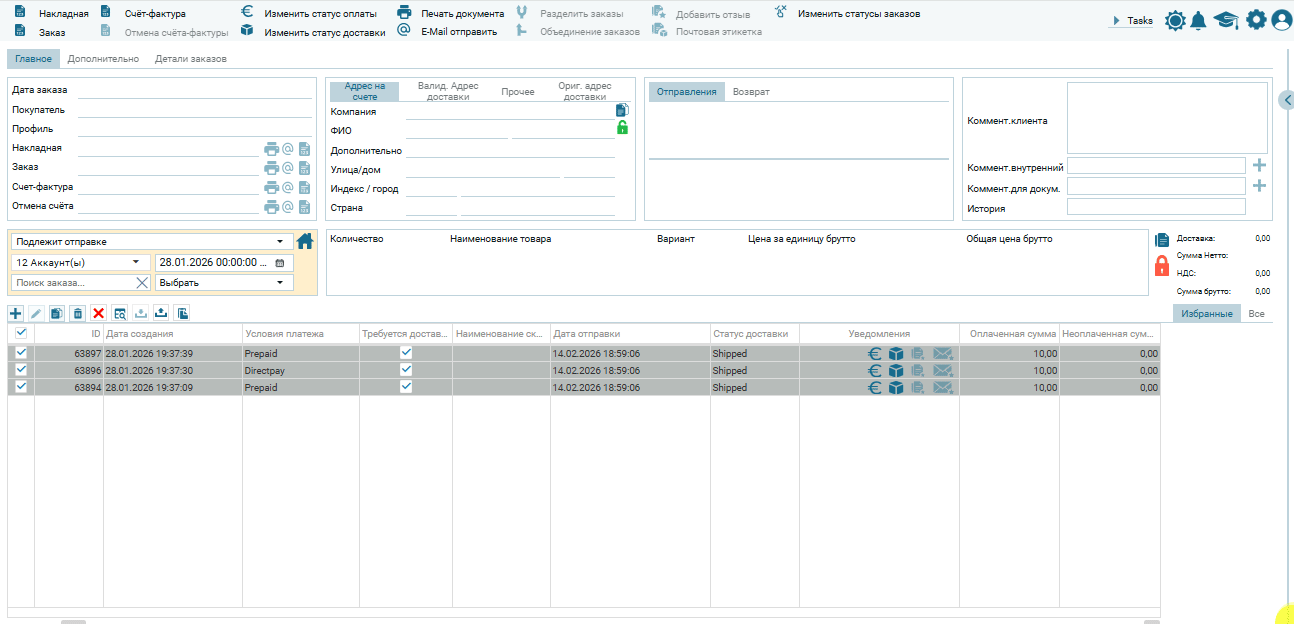Toggle the select-all checkbox in grid header
The image size is (1294, 624).
pos(21,333)
